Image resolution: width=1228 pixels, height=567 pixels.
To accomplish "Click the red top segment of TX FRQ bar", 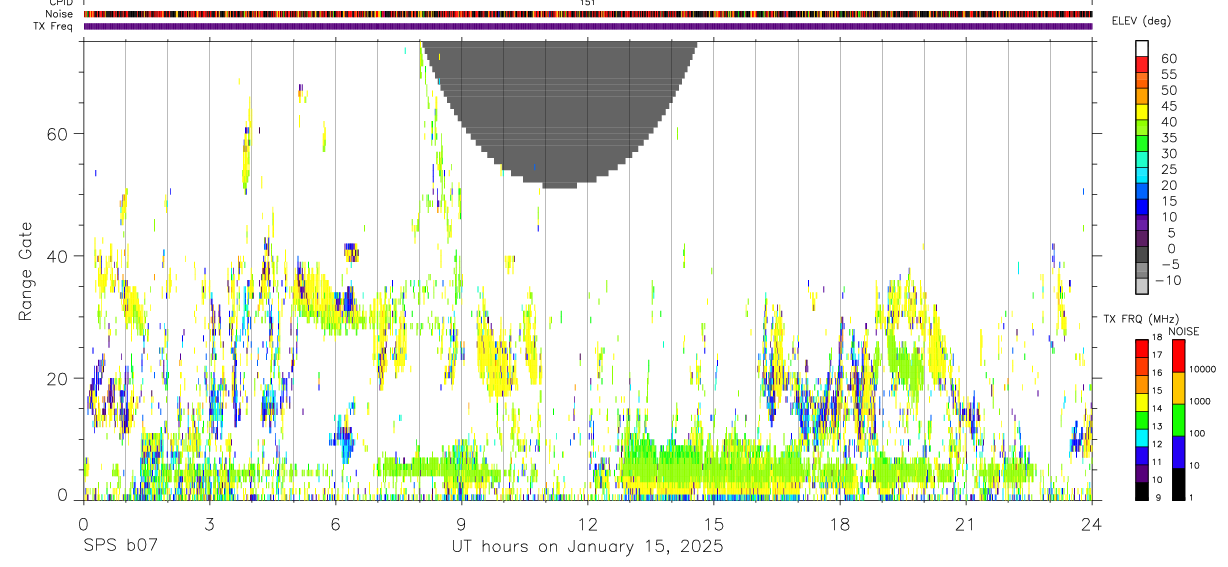I will coord(1142,348).
